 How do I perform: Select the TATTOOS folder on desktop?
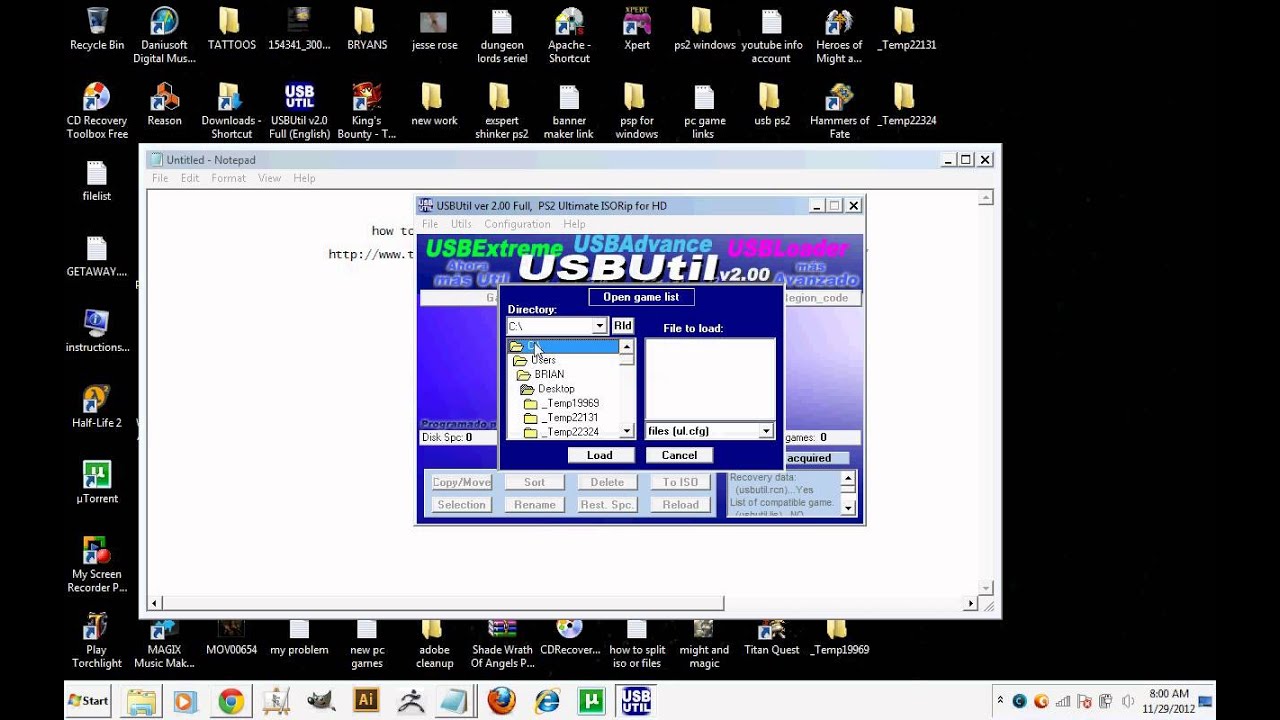pyautogui.click(x=231, y=29)
